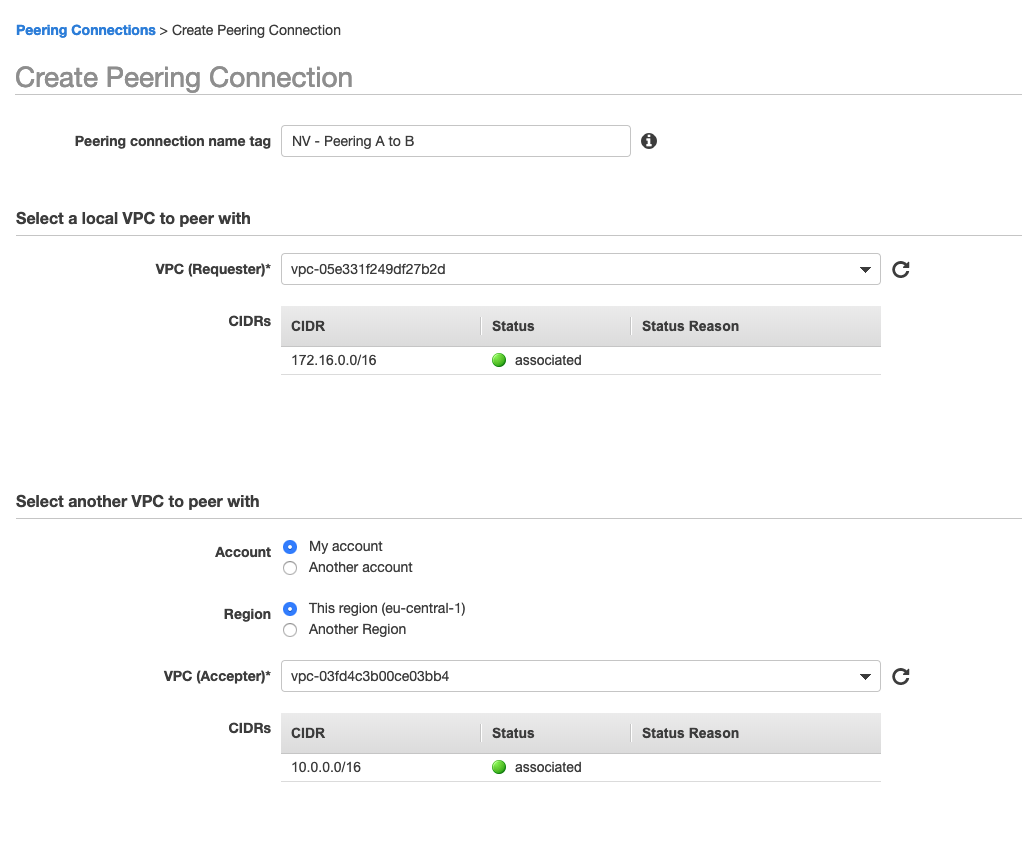Viewport: 1022px width, 856px height.
Task: Click the caret arrow on Accepter VPC selector
Action: click(x=865, y=676)
